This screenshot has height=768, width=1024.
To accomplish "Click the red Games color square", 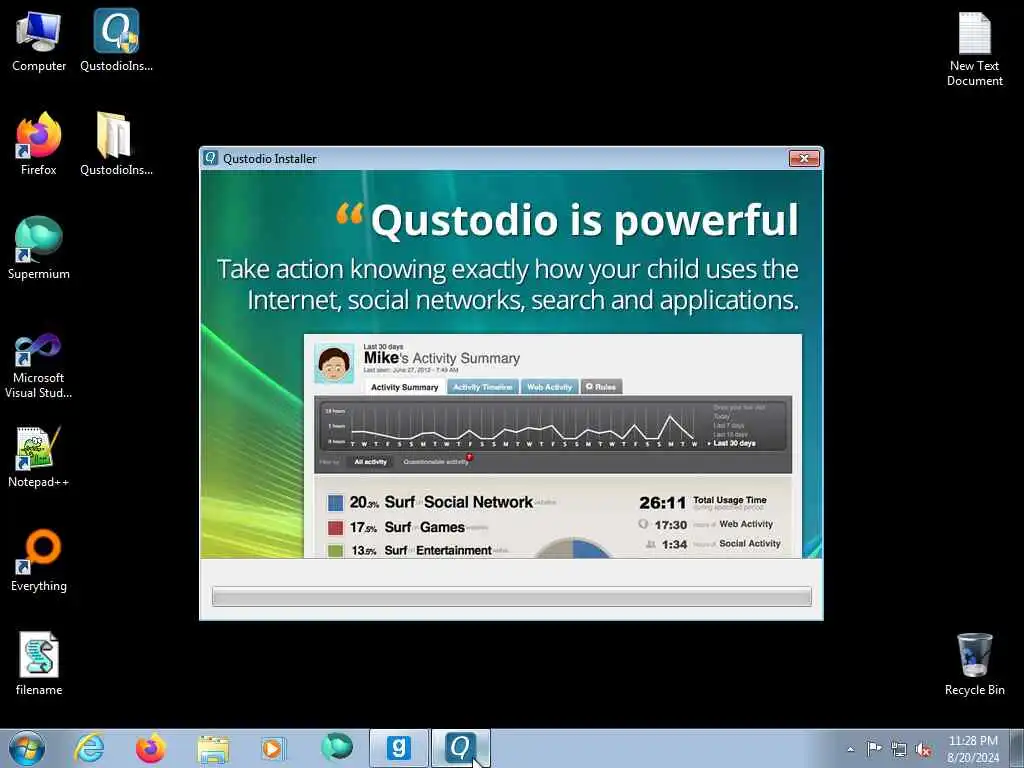I will click(335, 527).
